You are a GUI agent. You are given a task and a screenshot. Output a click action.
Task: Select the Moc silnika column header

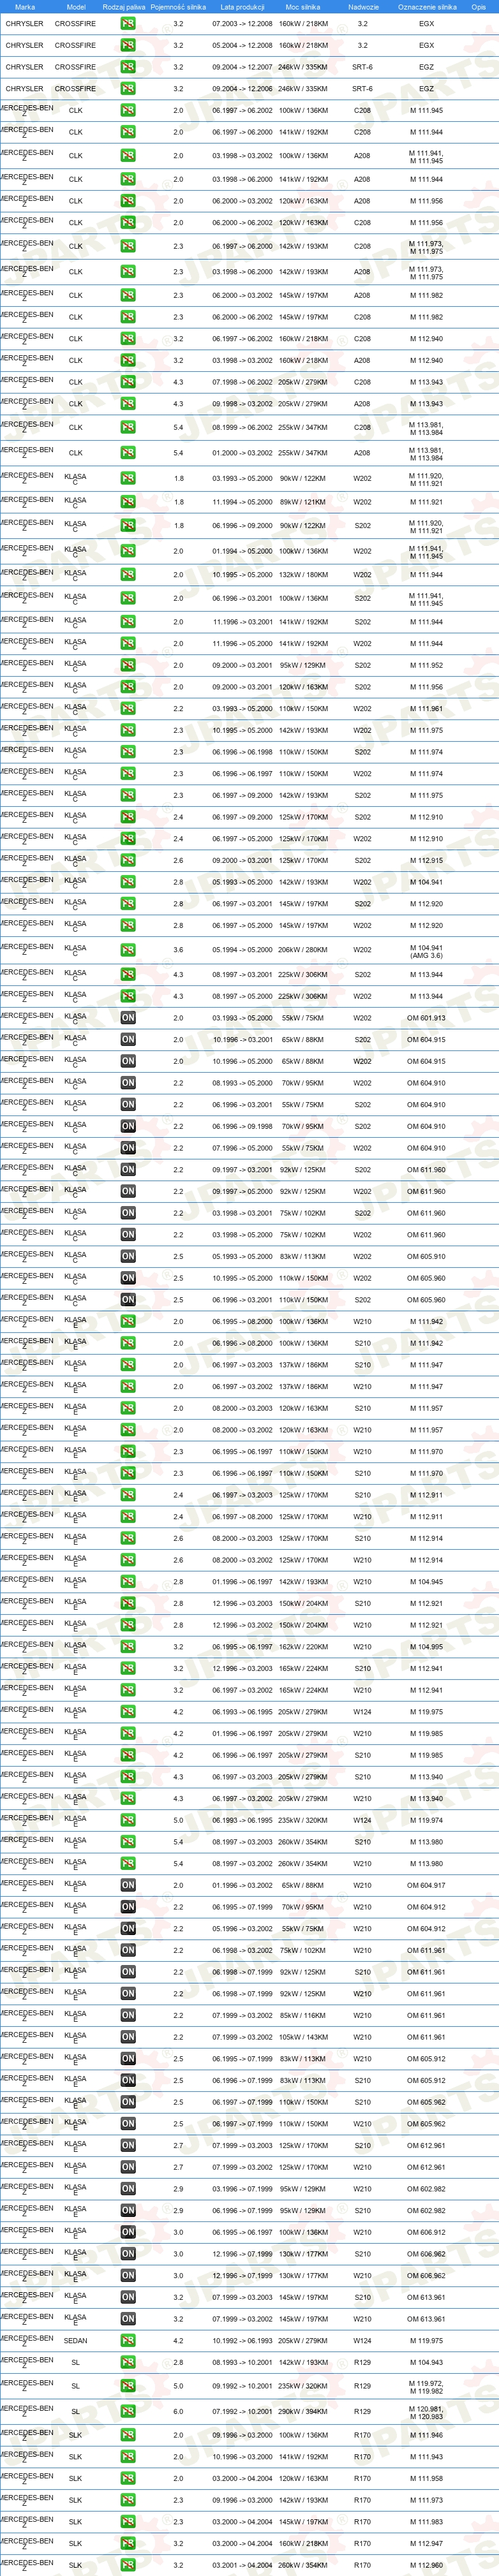[x=303, y=7]
